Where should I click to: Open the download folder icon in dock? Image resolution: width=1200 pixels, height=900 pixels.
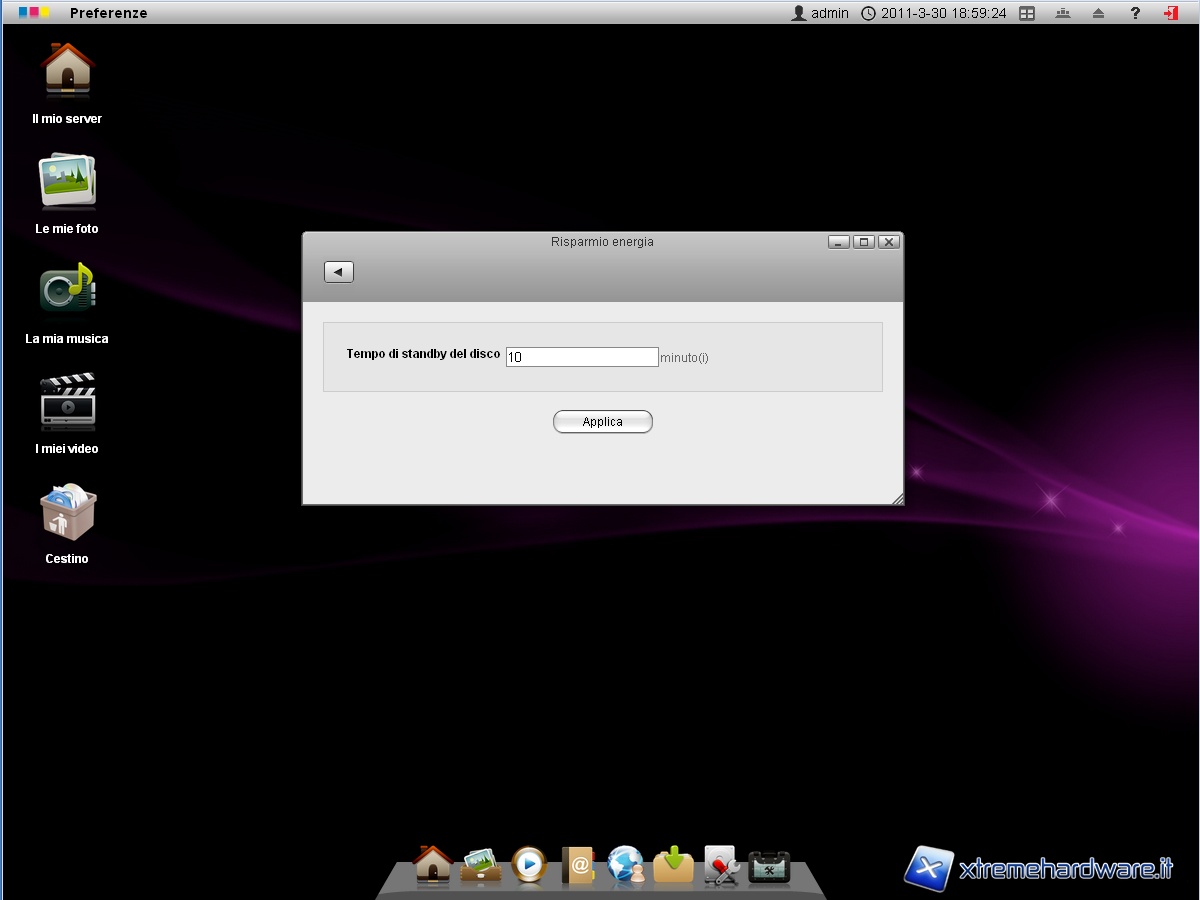[674, 865]
